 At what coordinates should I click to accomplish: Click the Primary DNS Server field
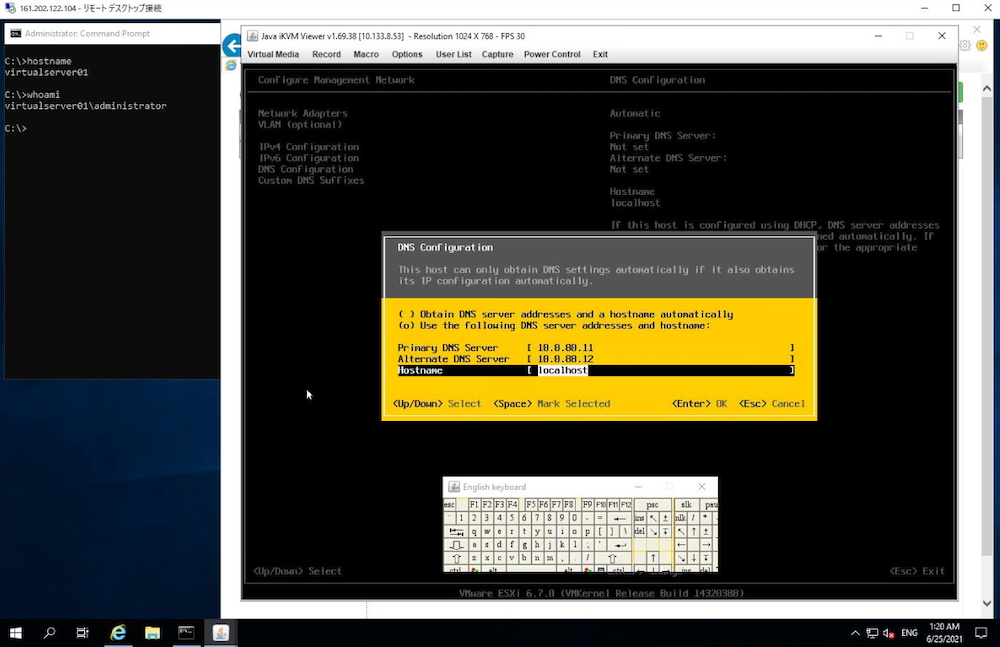661,348
